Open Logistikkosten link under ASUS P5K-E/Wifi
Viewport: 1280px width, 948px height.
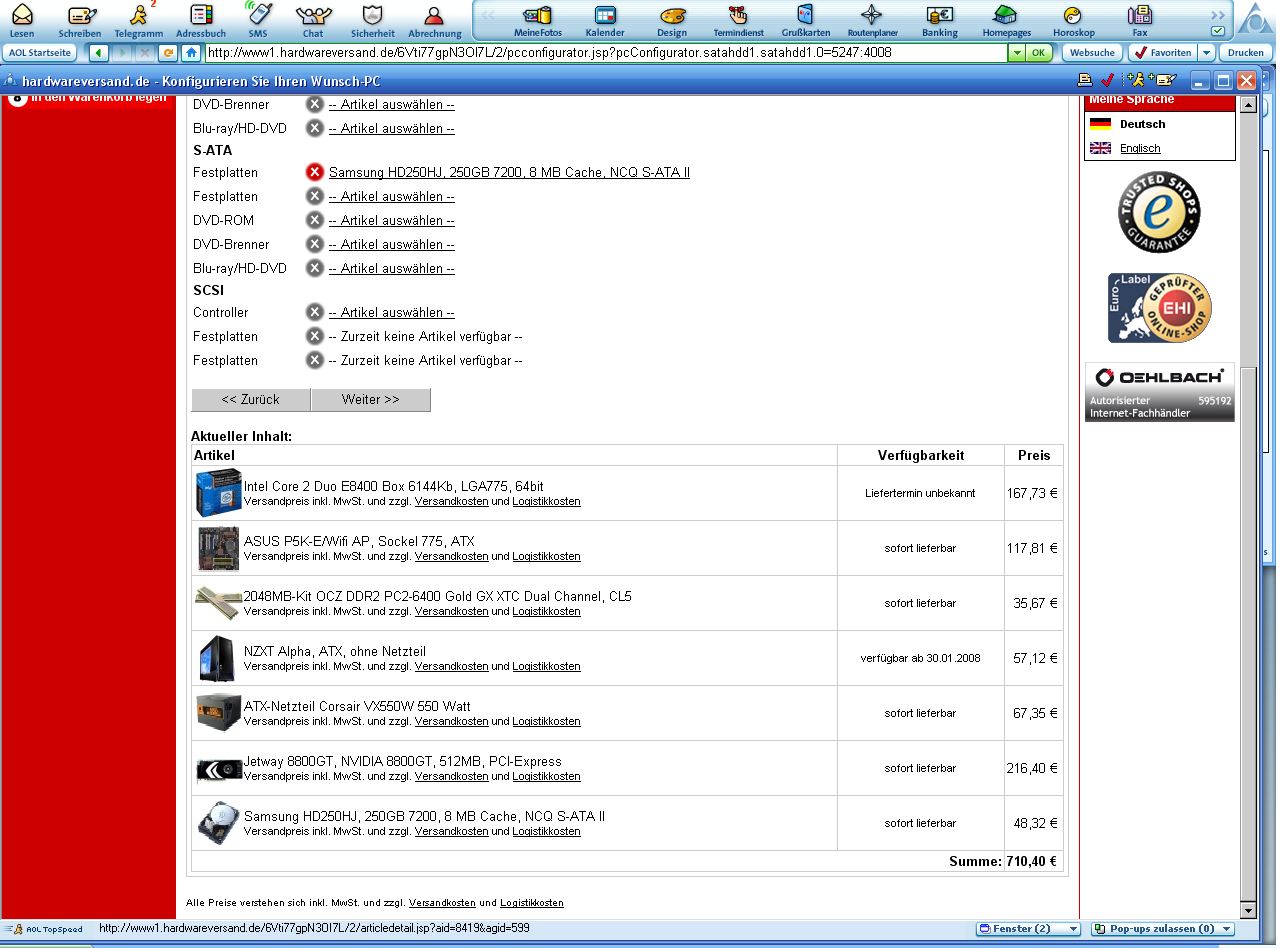(x=547, y=556)
